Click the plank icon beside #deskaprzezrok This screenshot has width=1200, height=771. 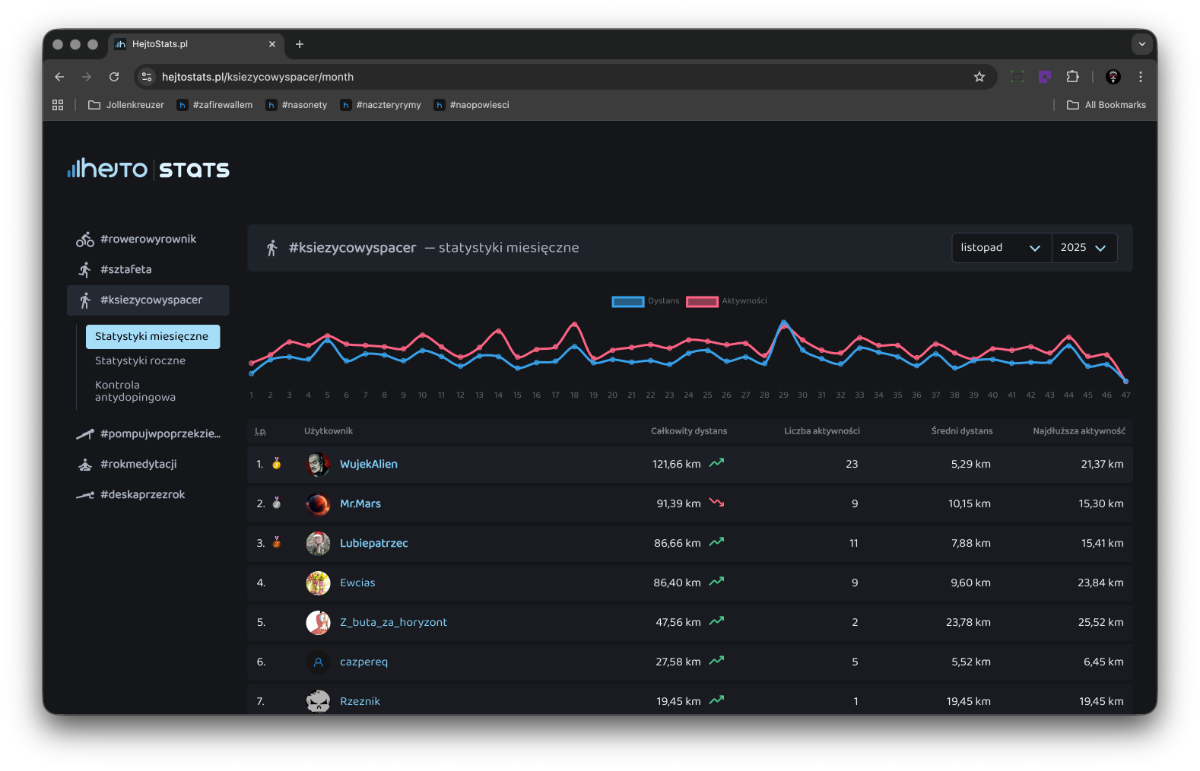pos(85,495)
